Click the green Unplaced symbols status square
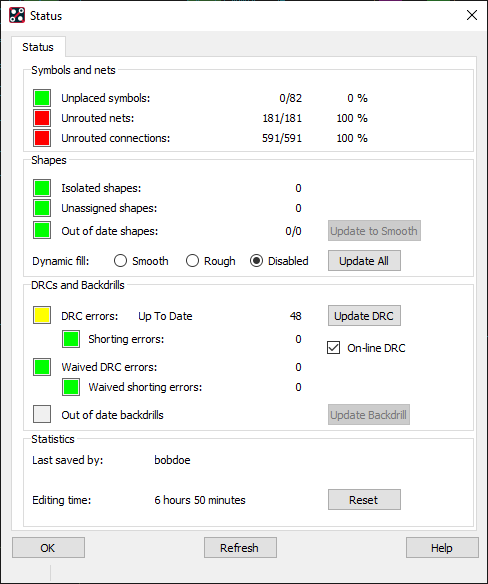This screenshot has height=584, width=488. click(x=42, y=98)
